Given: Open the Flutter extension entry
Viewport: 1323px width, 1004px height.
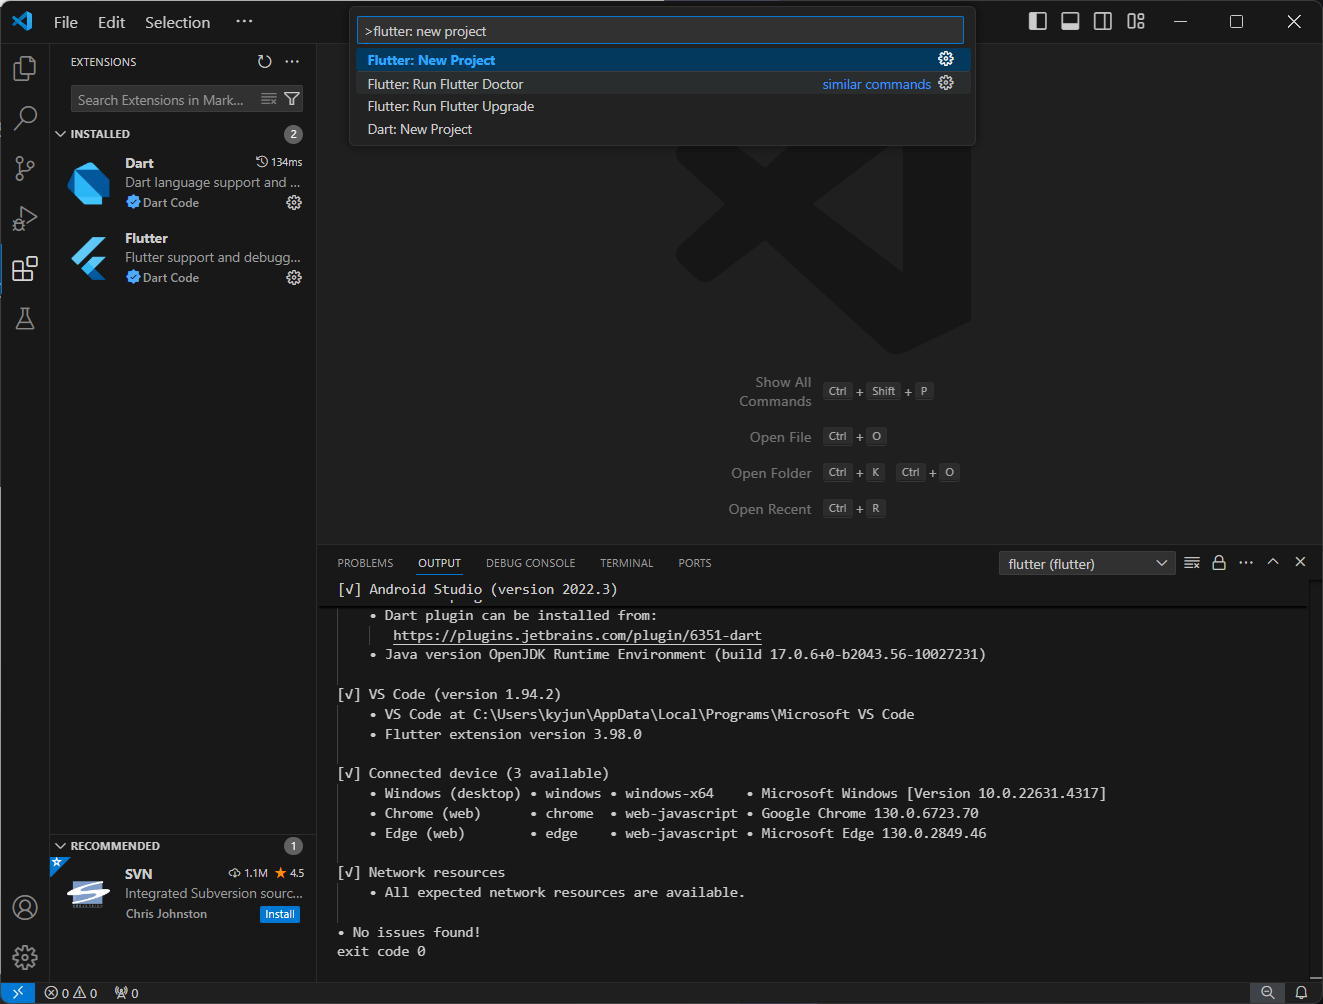Looking at the screenshot, I should click(183, 257).
